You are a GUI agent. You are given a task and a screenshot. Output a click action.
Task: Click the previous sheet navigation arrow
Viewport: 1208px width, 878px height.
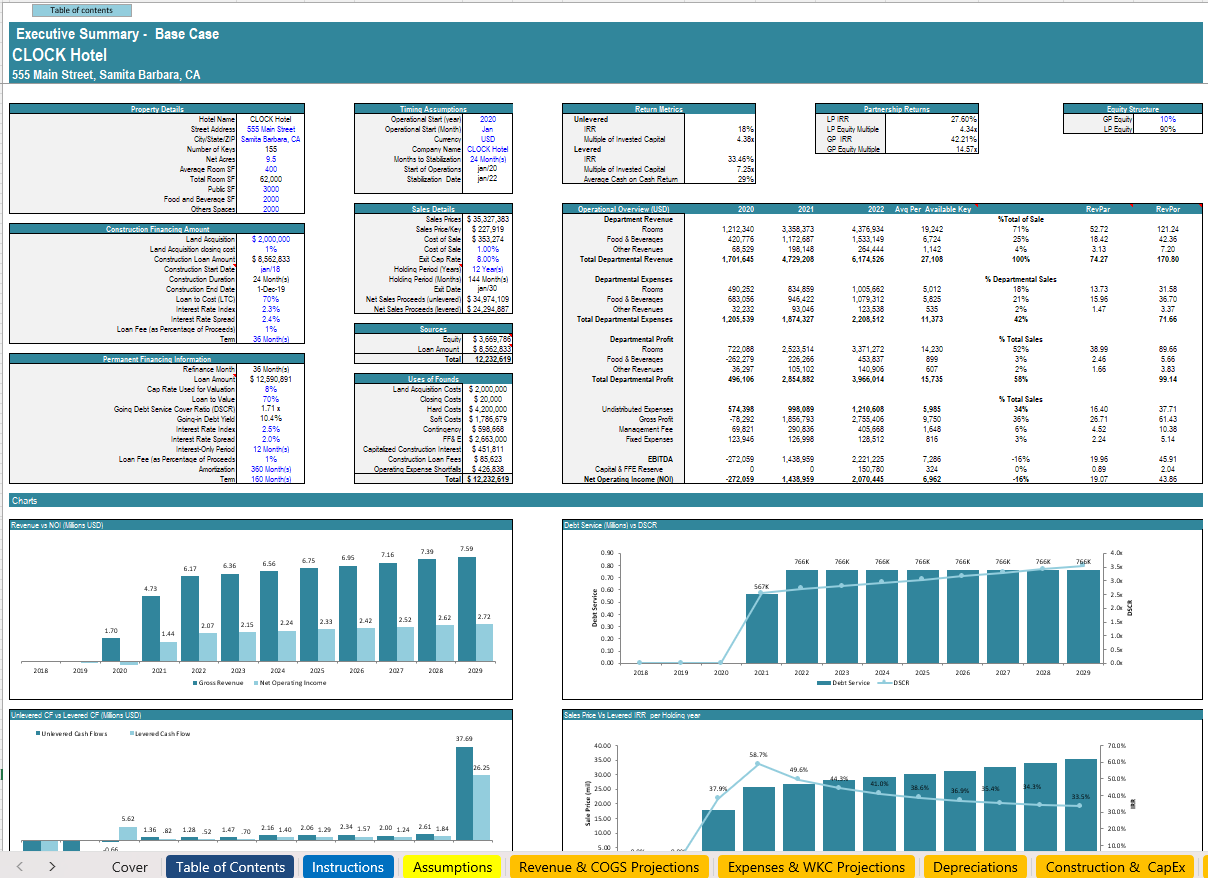(x=20, y=866)
